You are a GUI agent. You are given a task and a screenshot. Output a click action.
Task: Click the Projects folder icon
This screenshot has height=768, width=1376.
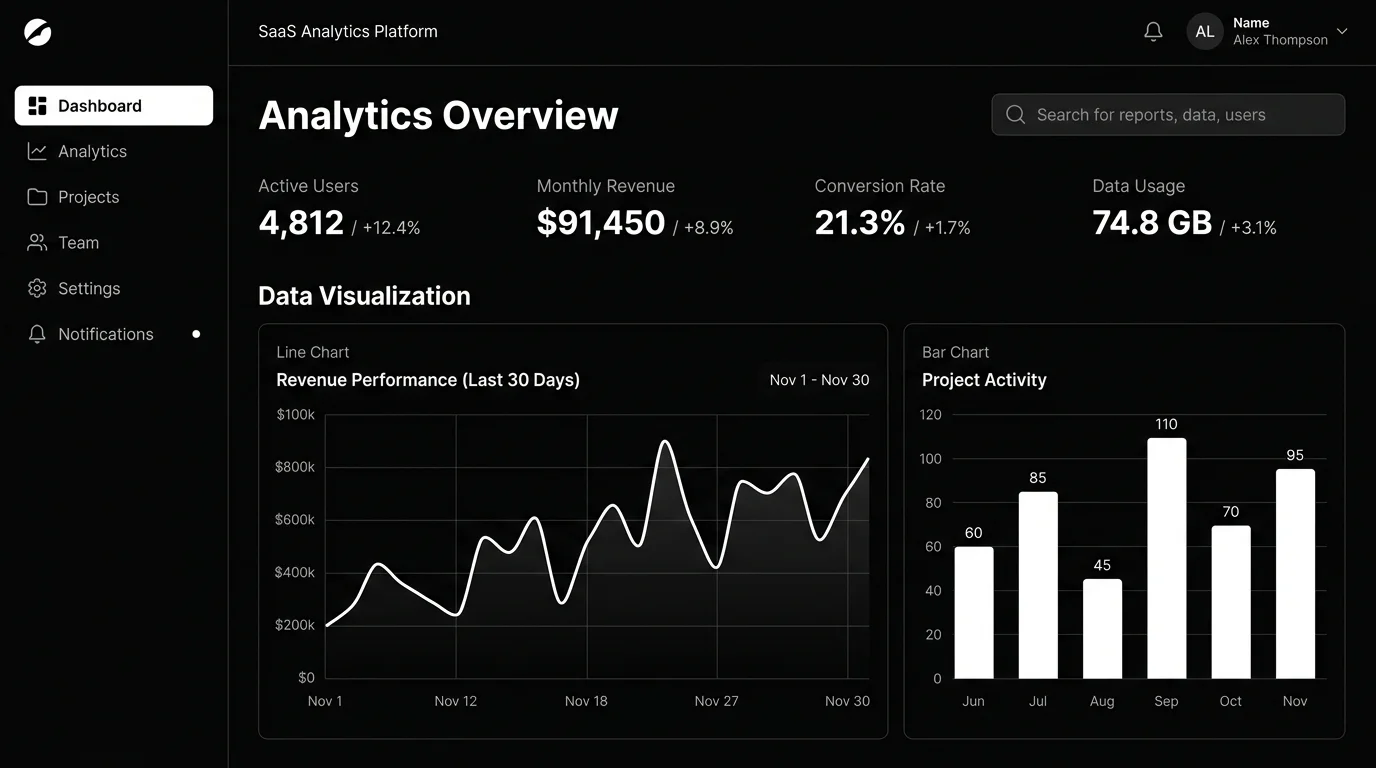[x=37, y=197]
